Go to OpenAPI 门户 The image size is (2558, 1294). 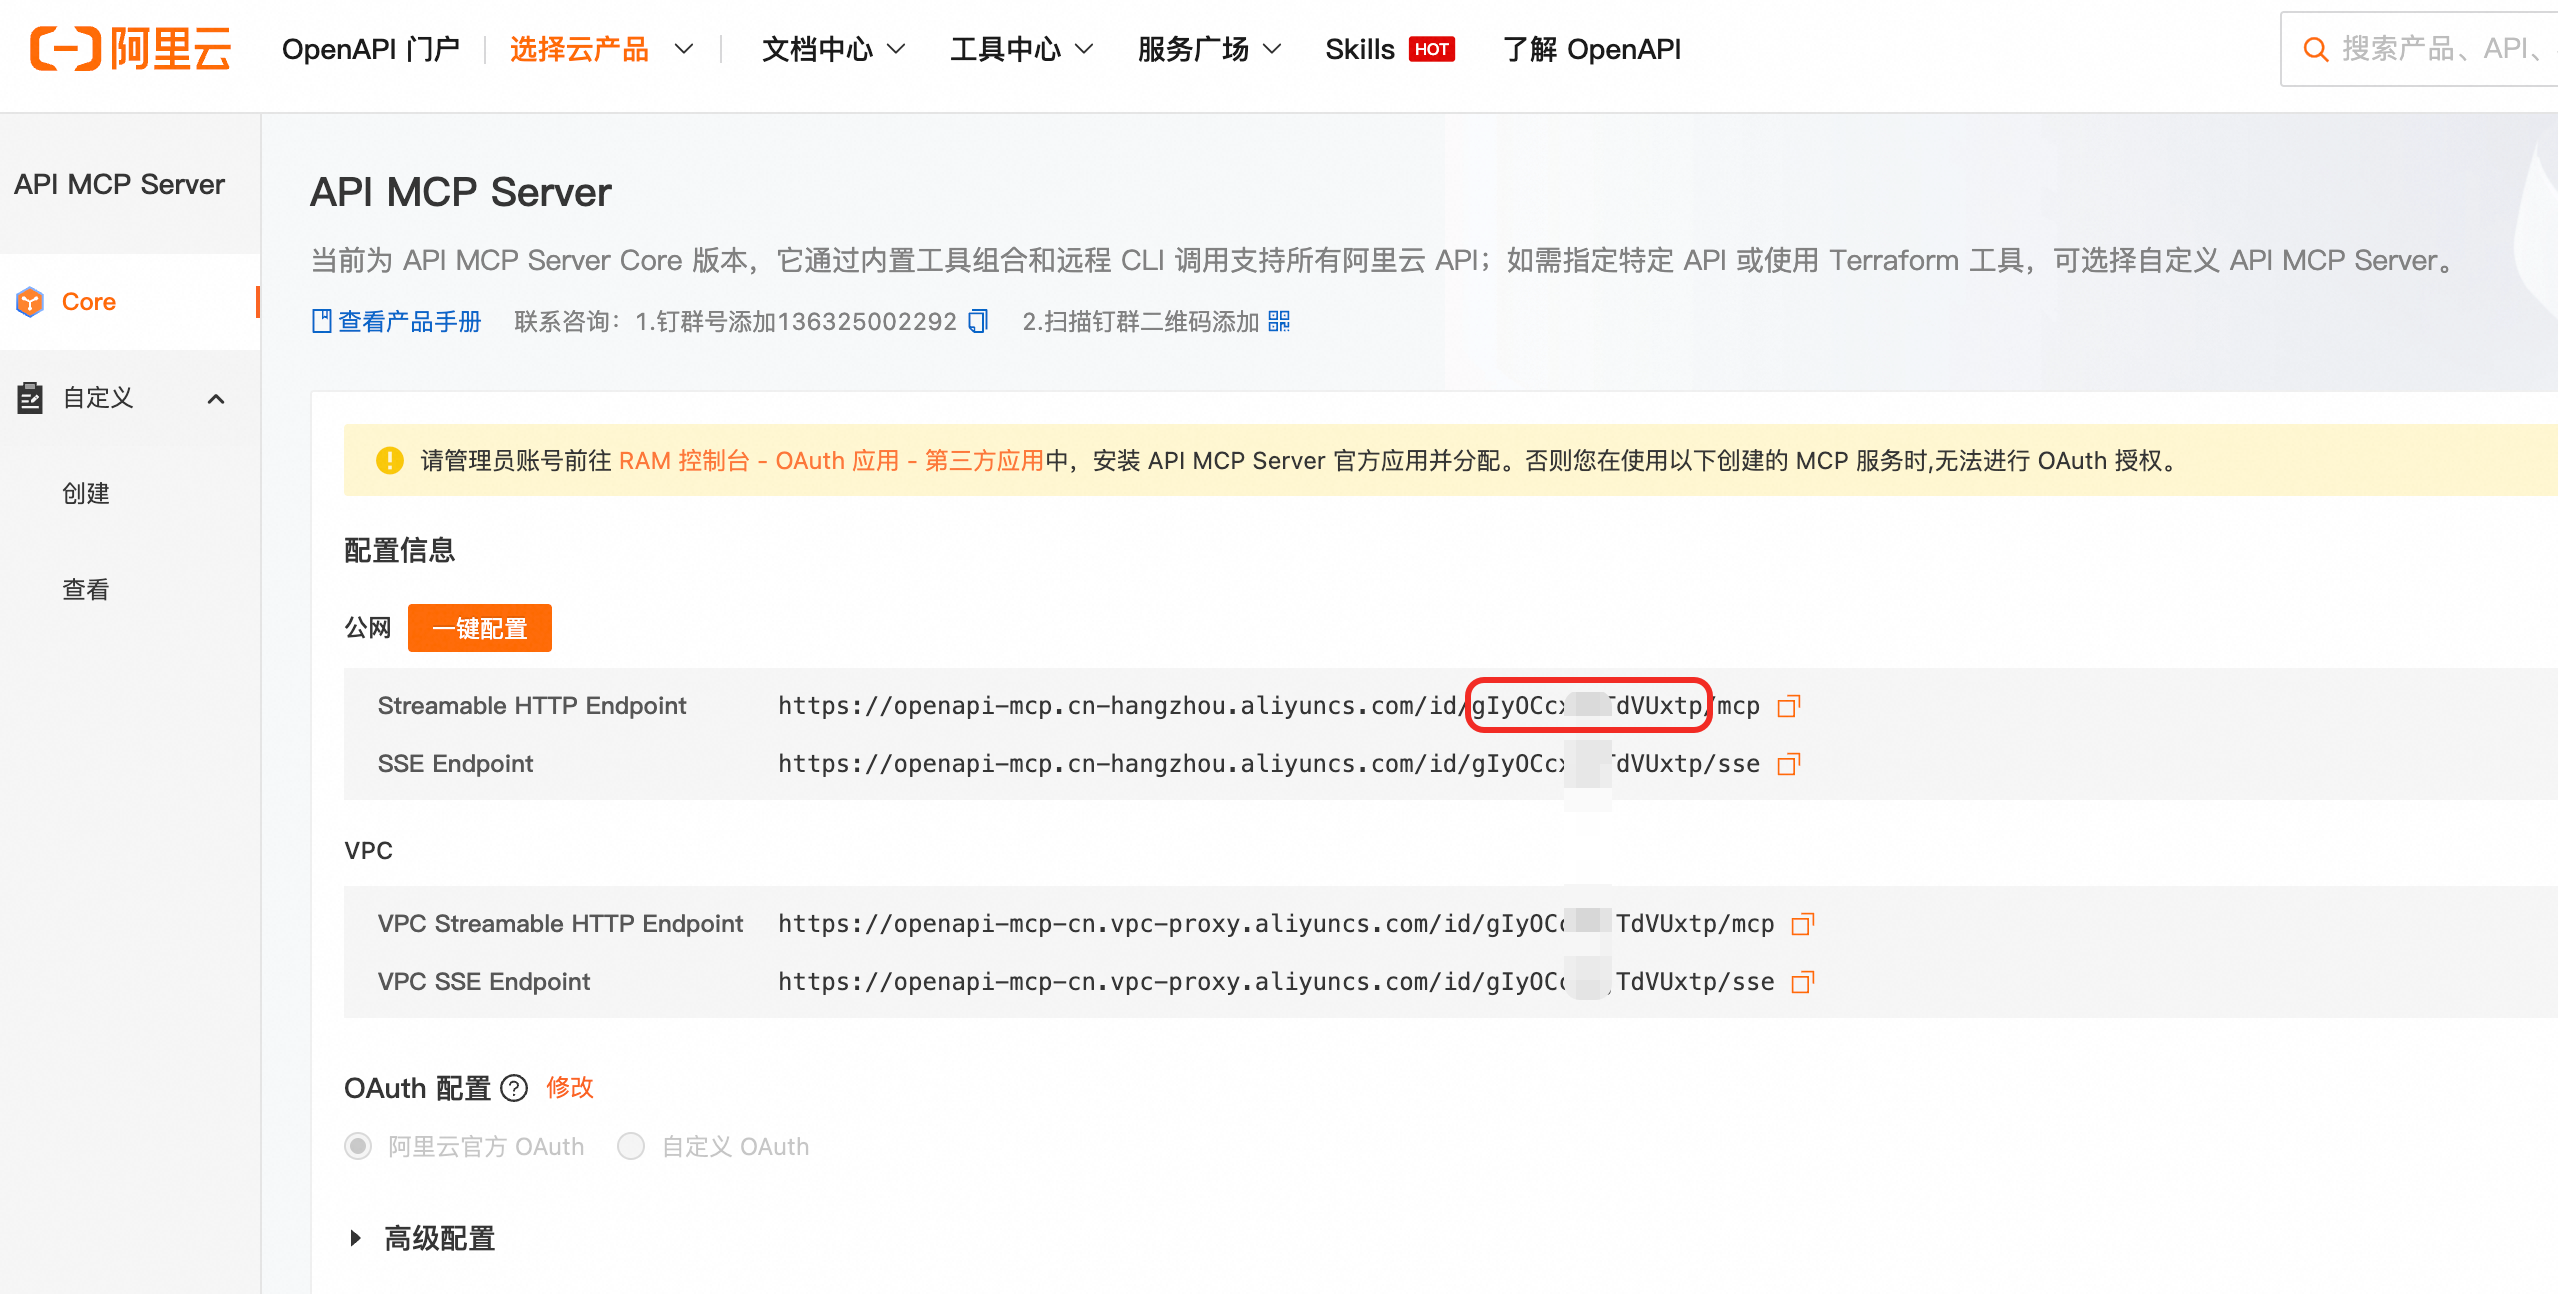pos(371,49)
